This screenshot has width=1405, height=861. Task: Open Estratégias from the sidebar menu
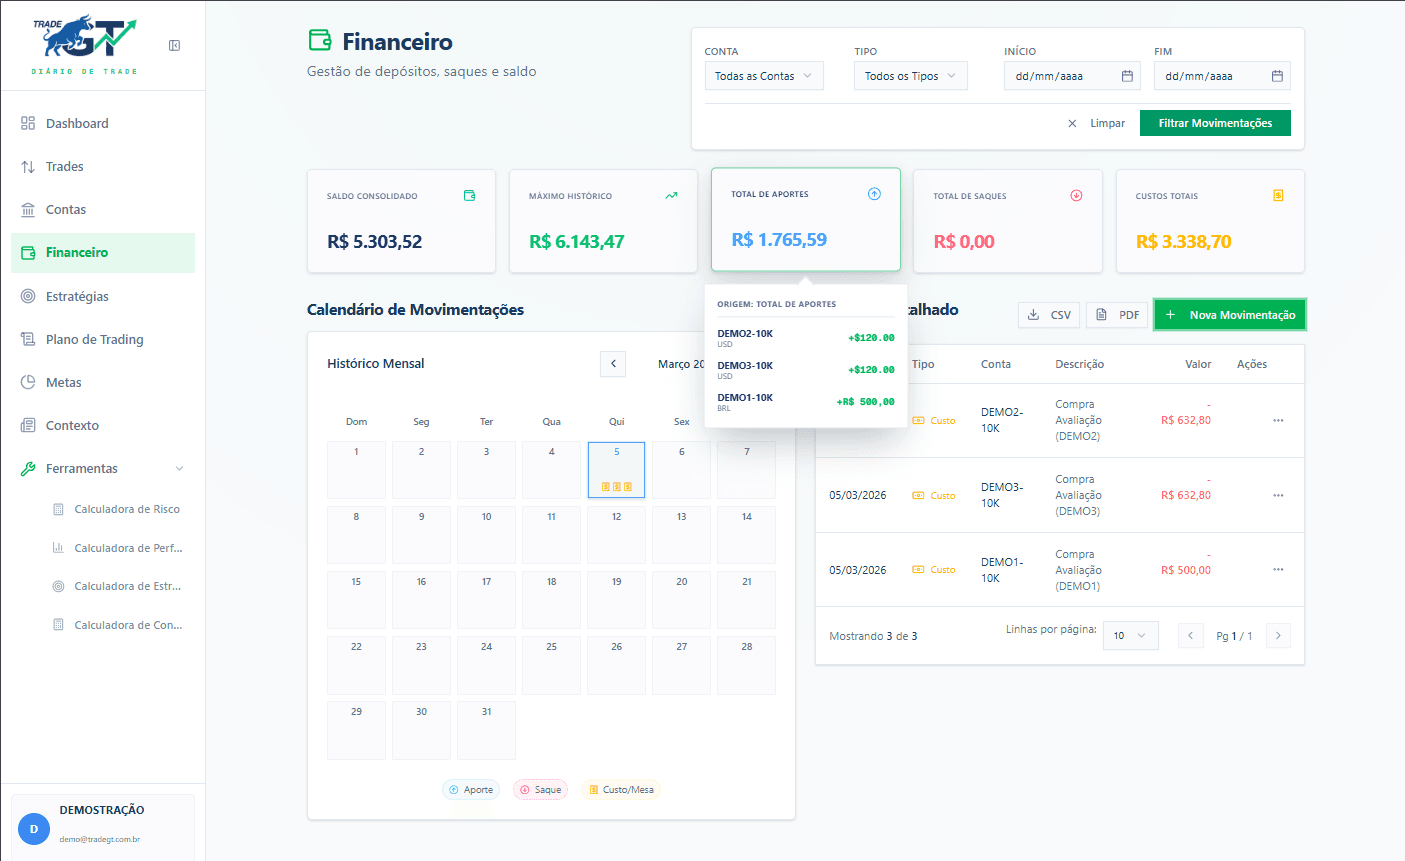[80, 296]
